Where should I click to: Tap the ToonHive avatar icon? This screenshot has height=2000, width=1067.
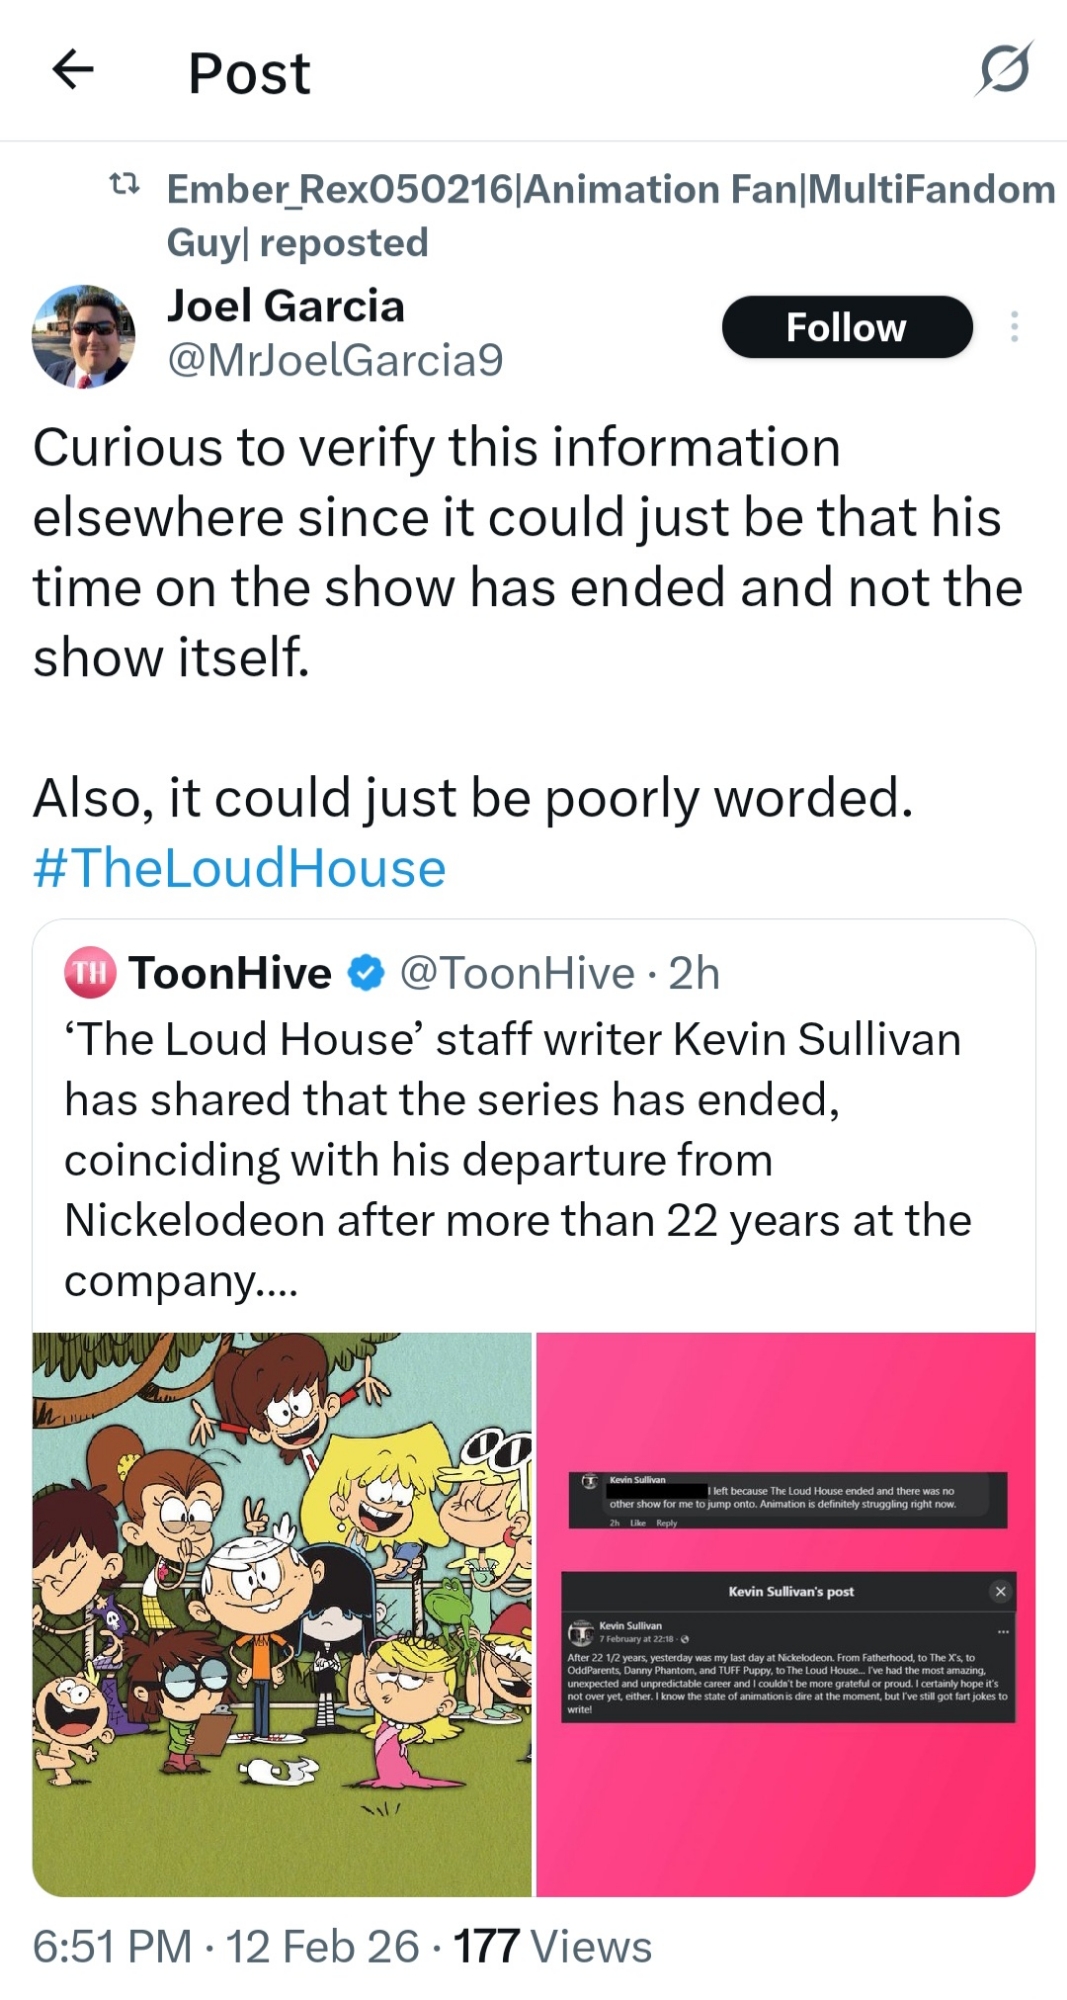90,973
